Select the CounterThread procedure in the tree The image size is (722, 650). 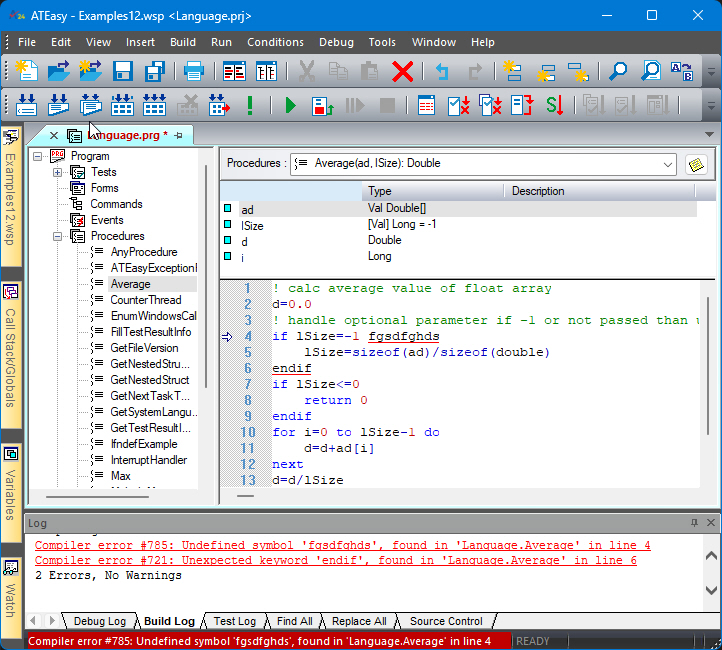(x=145, y=300)
